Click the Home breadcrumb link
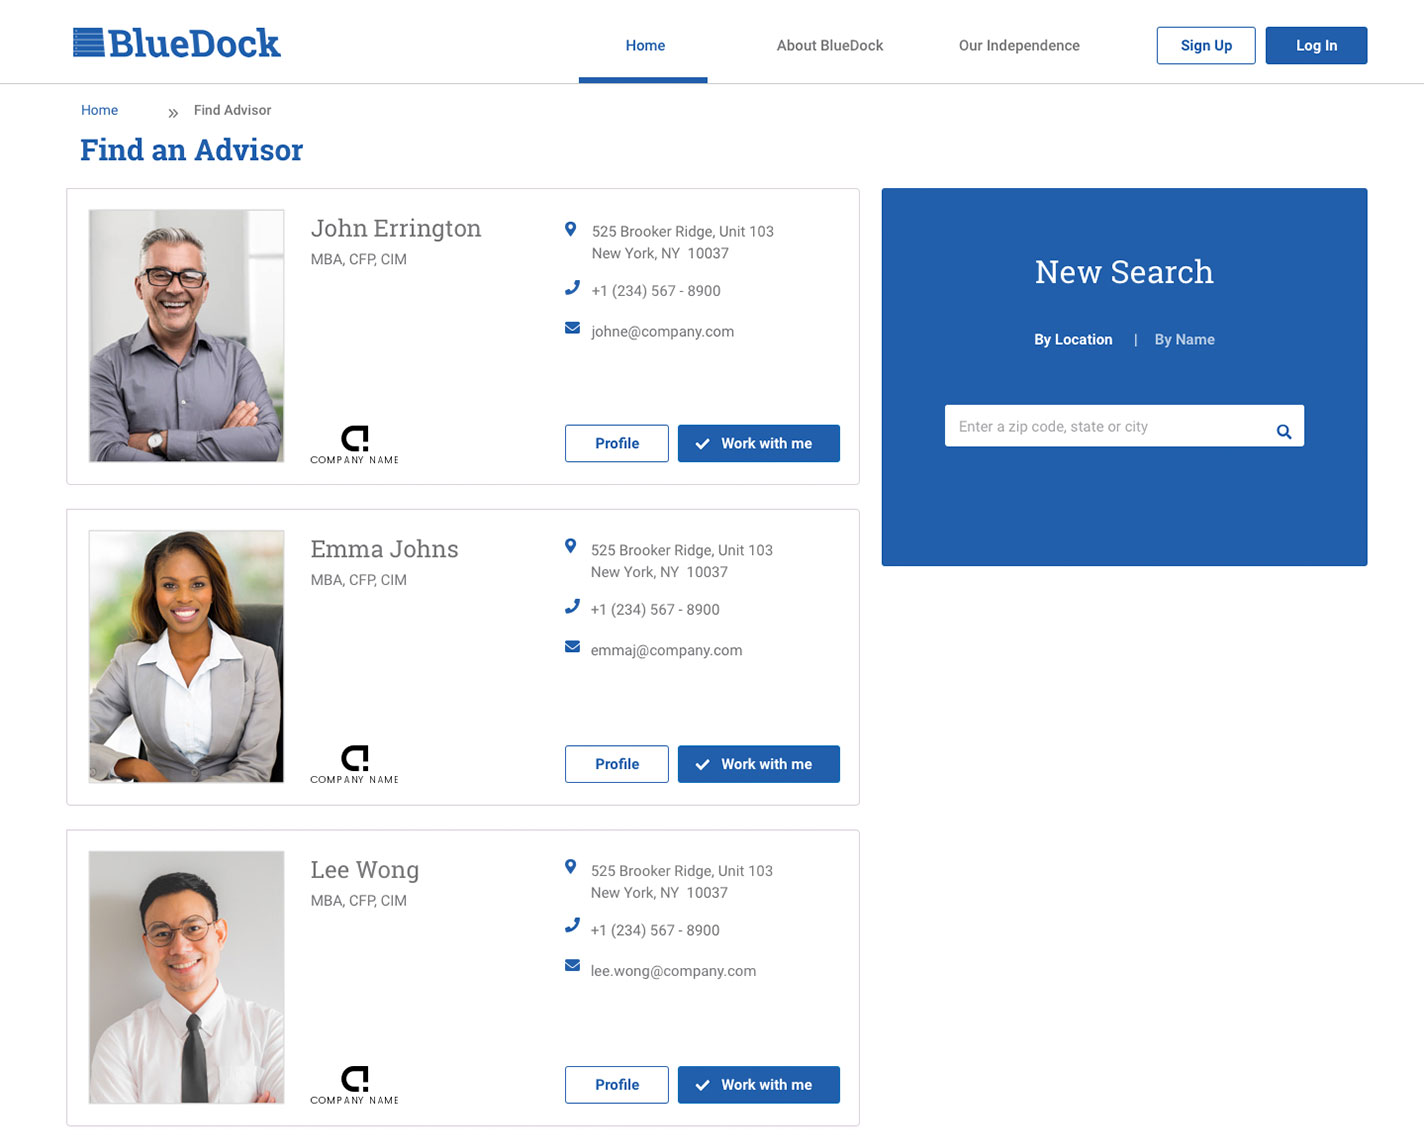 (x=99, y=111)
